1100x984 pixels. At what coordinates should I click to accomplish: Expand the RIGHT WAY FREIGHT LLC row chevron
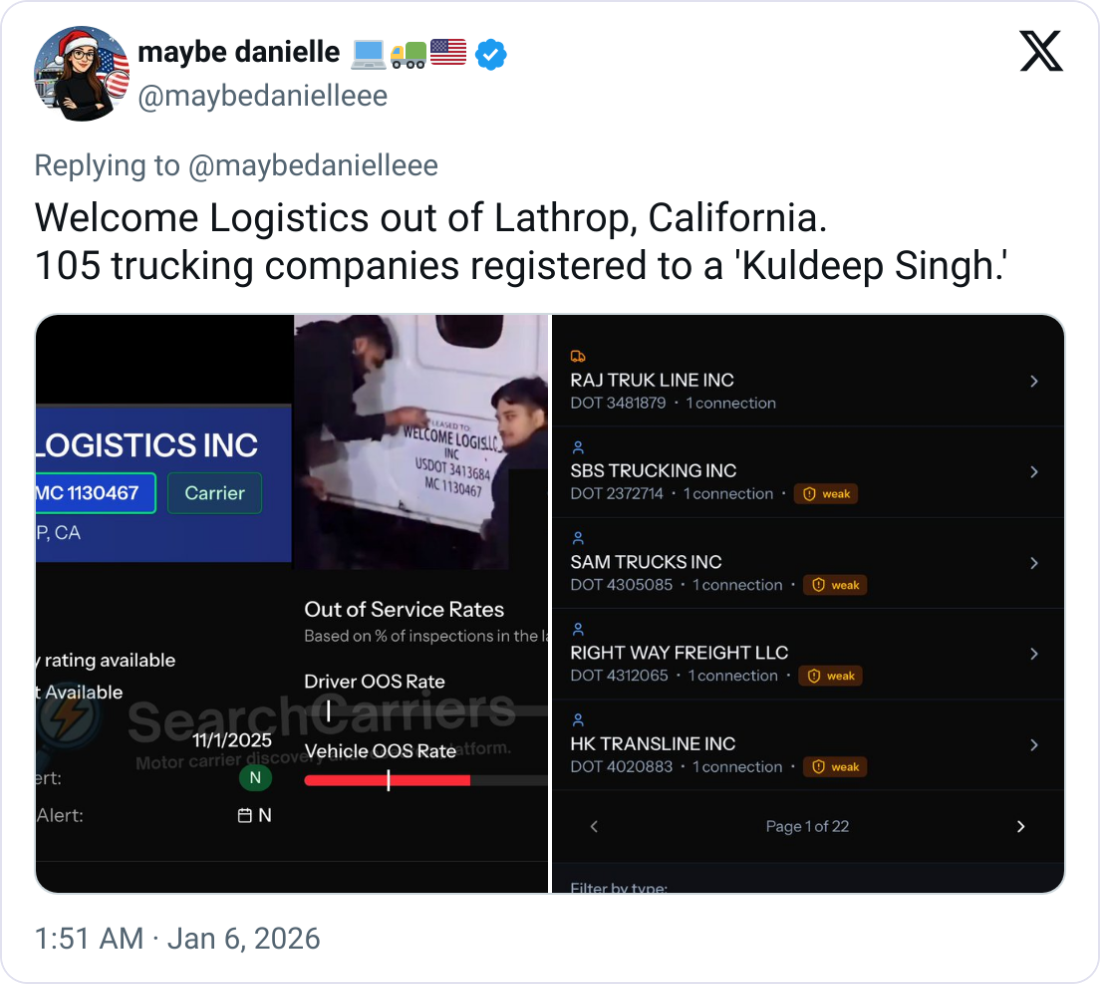[1034, 654]
